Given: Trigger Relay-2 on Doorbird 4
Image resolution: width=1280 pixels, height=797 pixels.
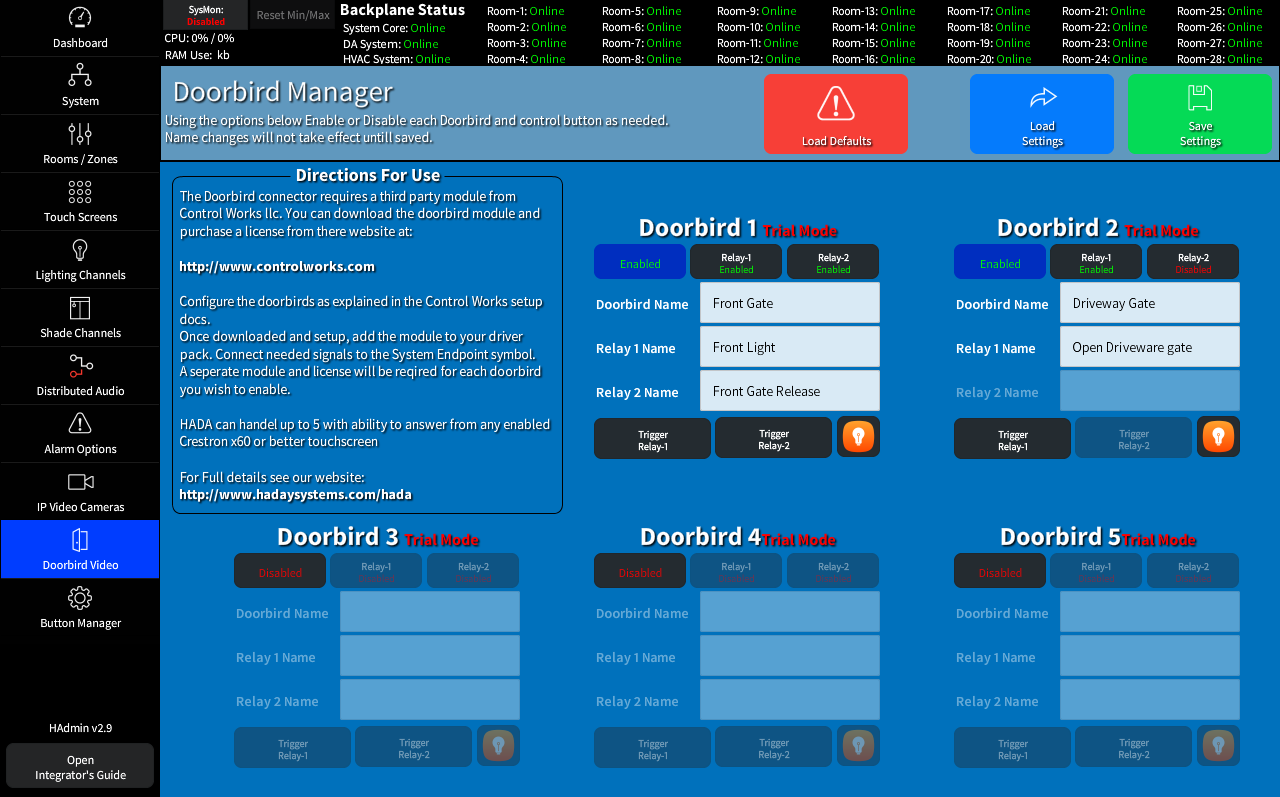Looking at the screenshot, I should [x=774, y=747].
